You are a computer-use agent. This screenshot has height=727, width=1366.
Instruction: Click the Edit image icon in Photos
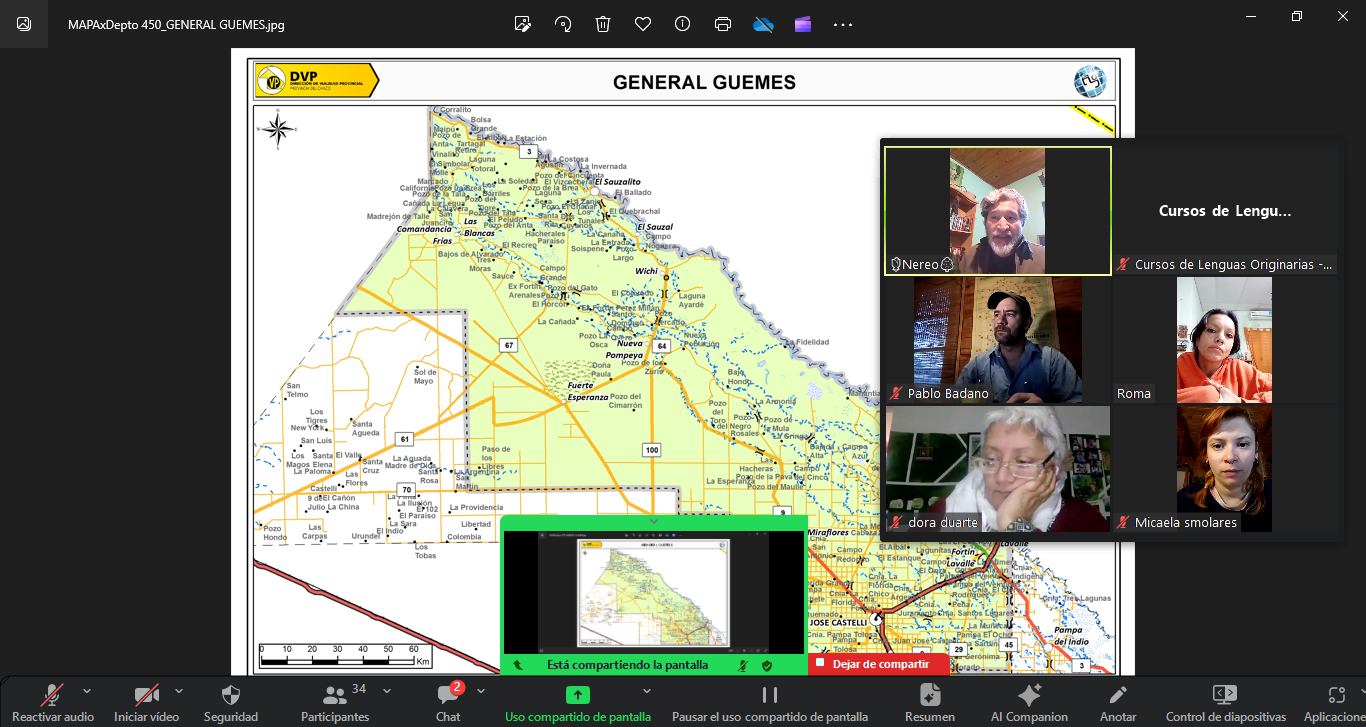[x=522, y=24]
